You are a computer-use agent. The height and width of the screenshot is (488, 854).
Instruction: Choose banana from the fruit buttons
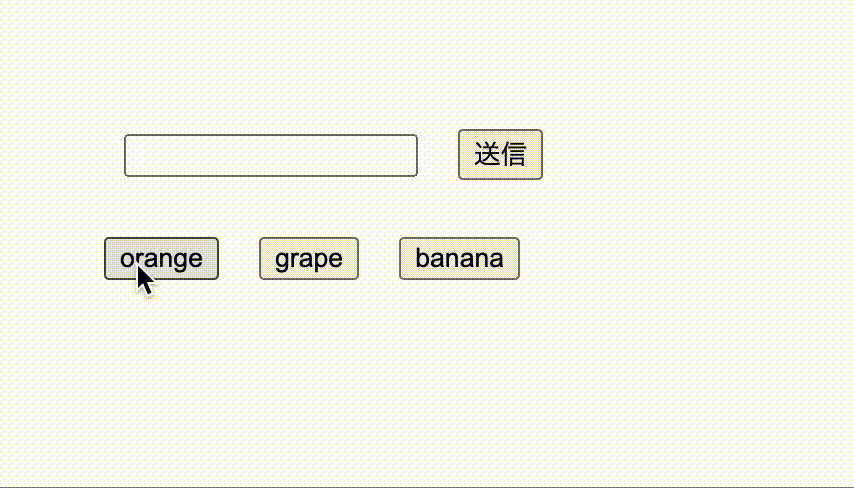coord(459,258)
